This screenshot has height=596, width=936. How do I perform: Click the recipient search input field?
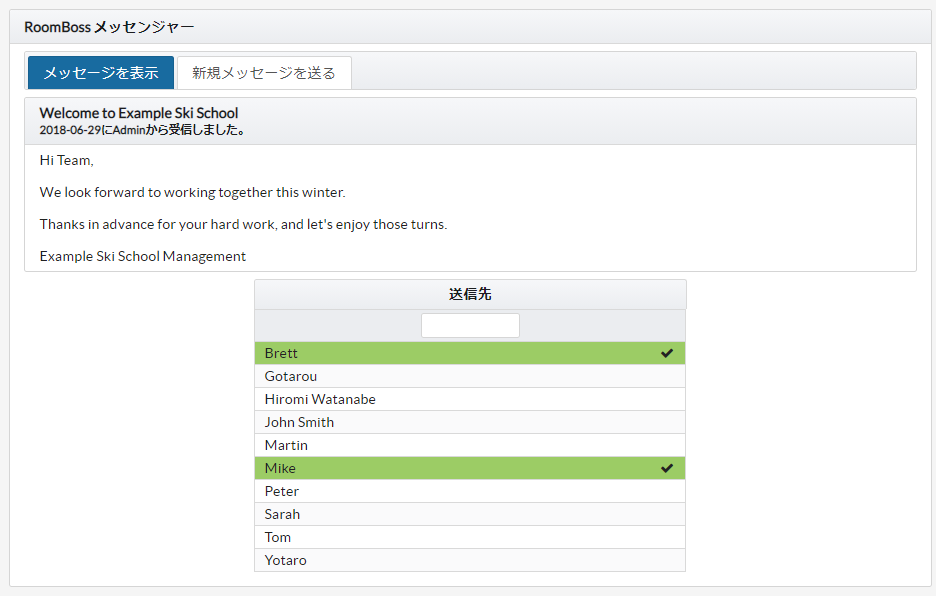pos(470,326)
